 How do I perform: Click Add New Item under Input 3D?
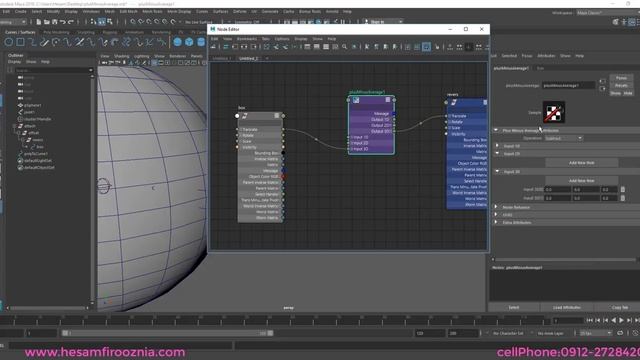click(582, 180)
